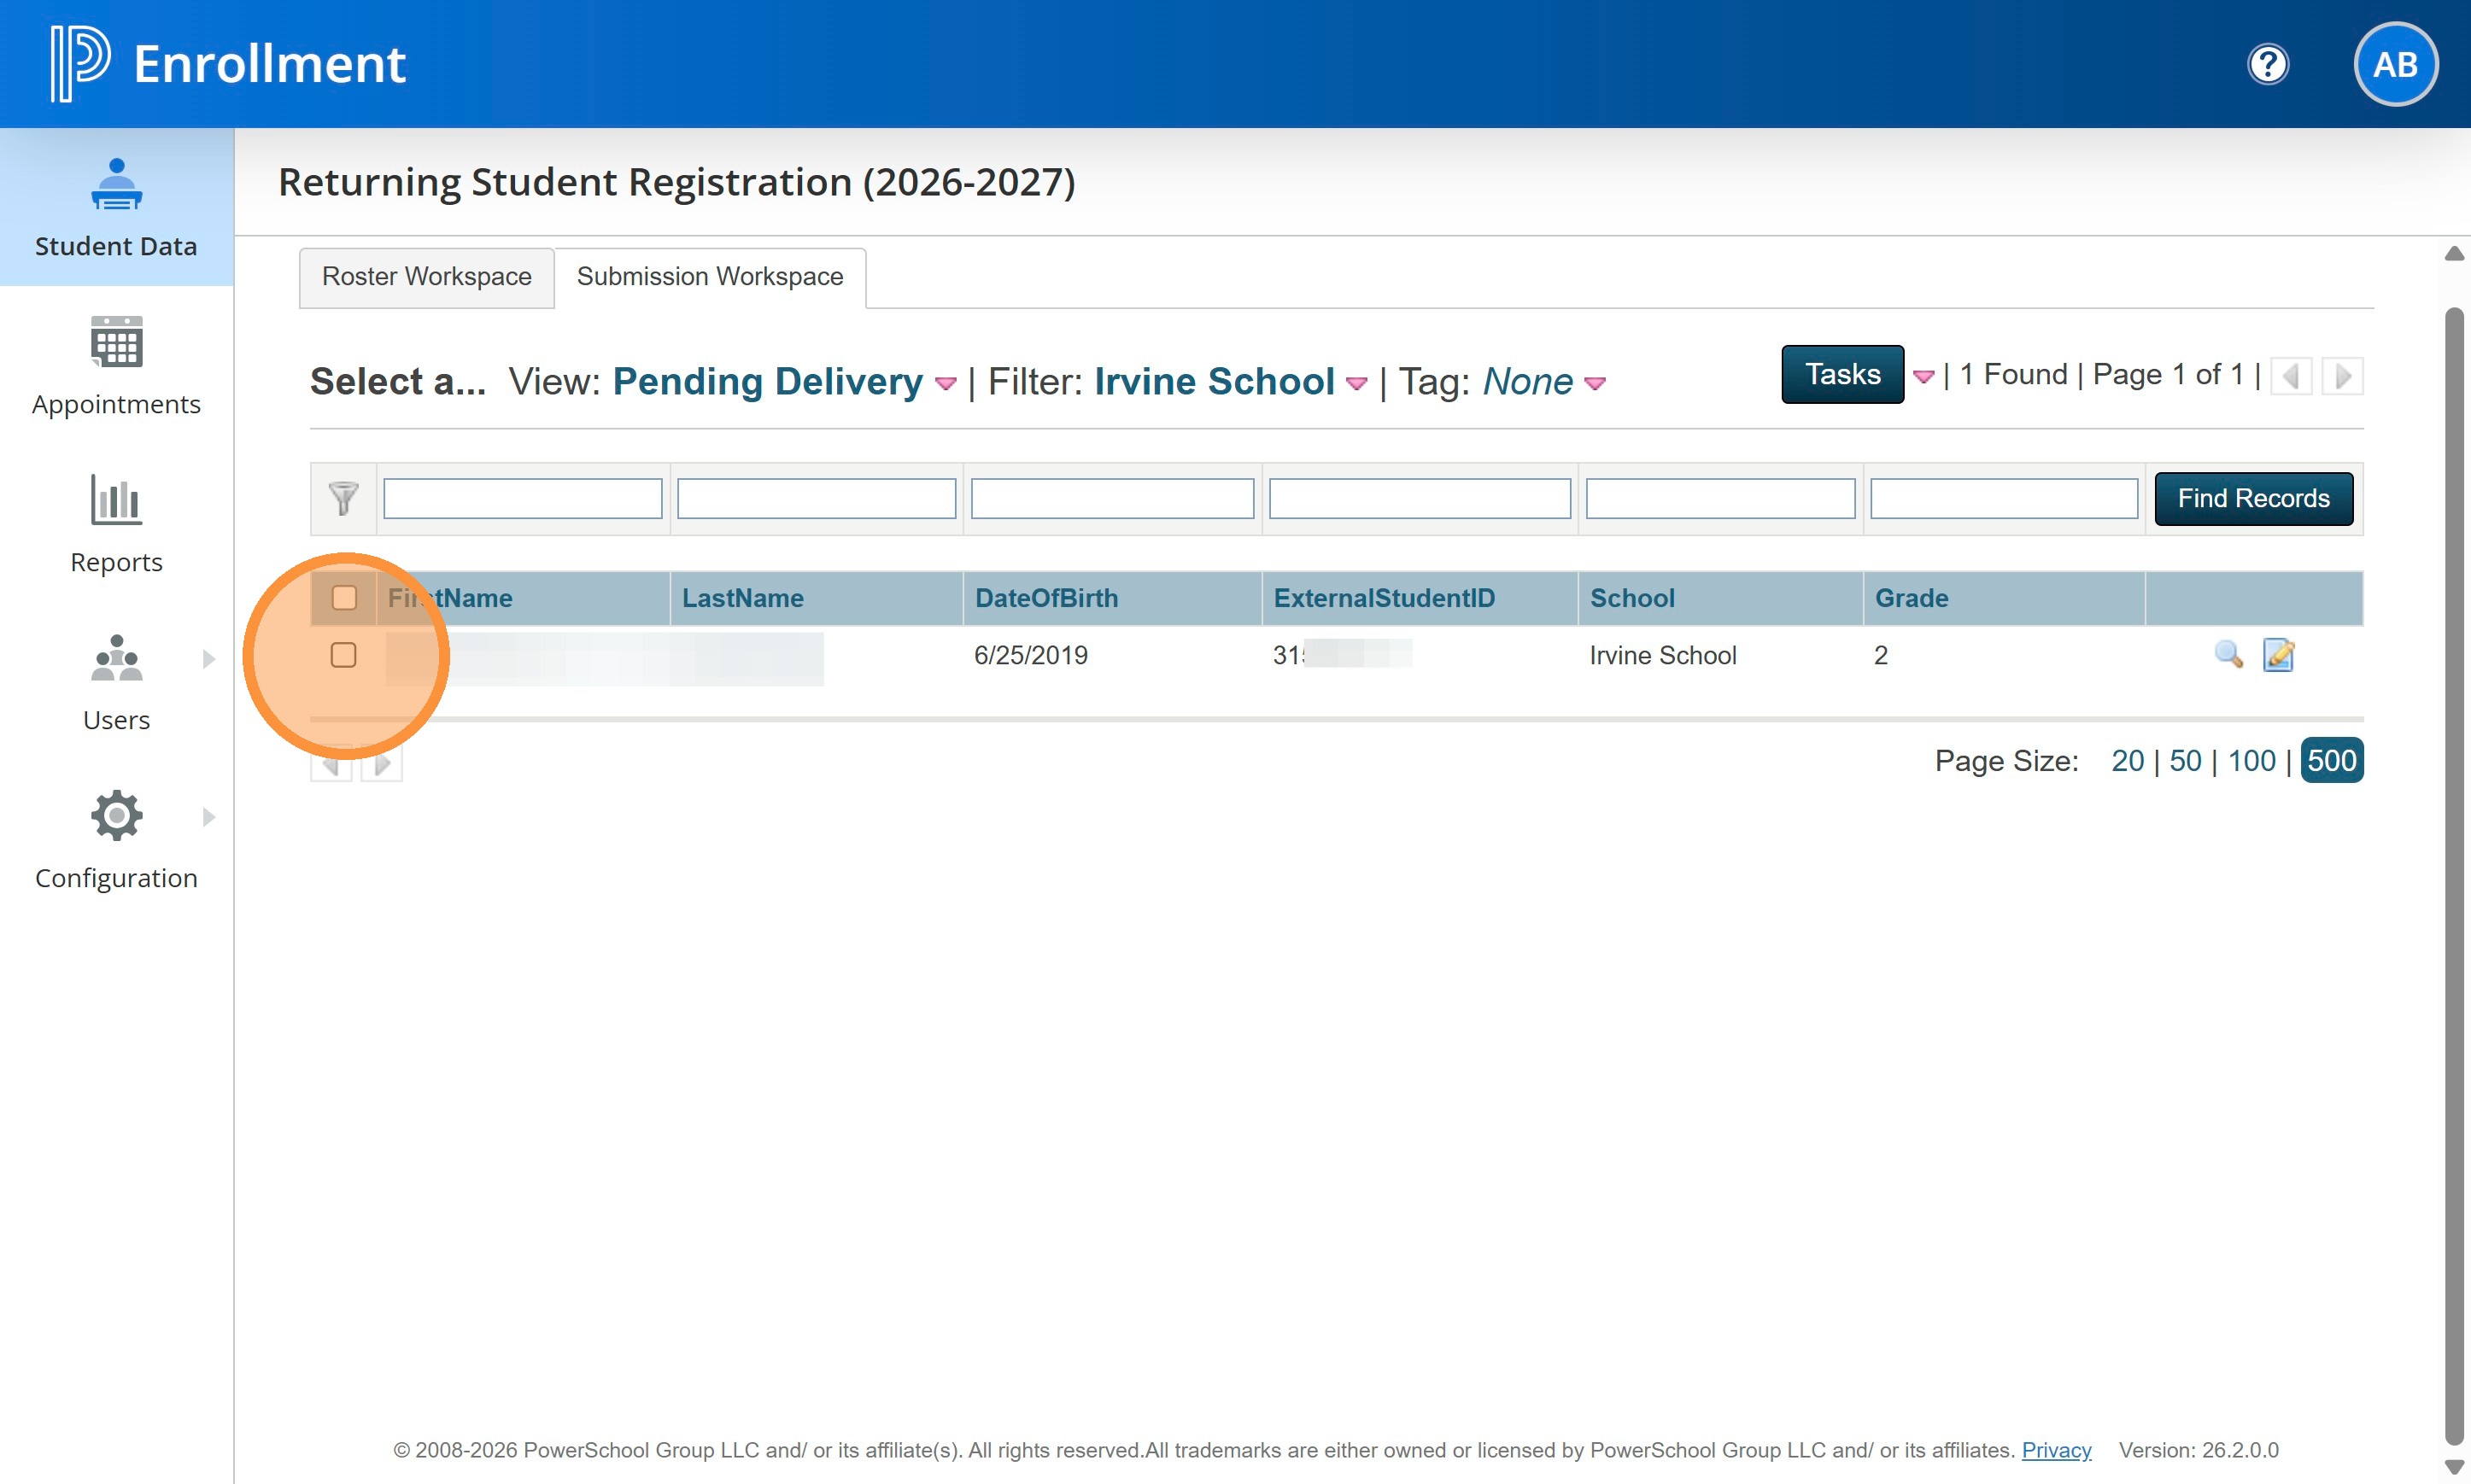
Task: Click the edit pencil icon in student row
Action: (x=2278, y=655)
